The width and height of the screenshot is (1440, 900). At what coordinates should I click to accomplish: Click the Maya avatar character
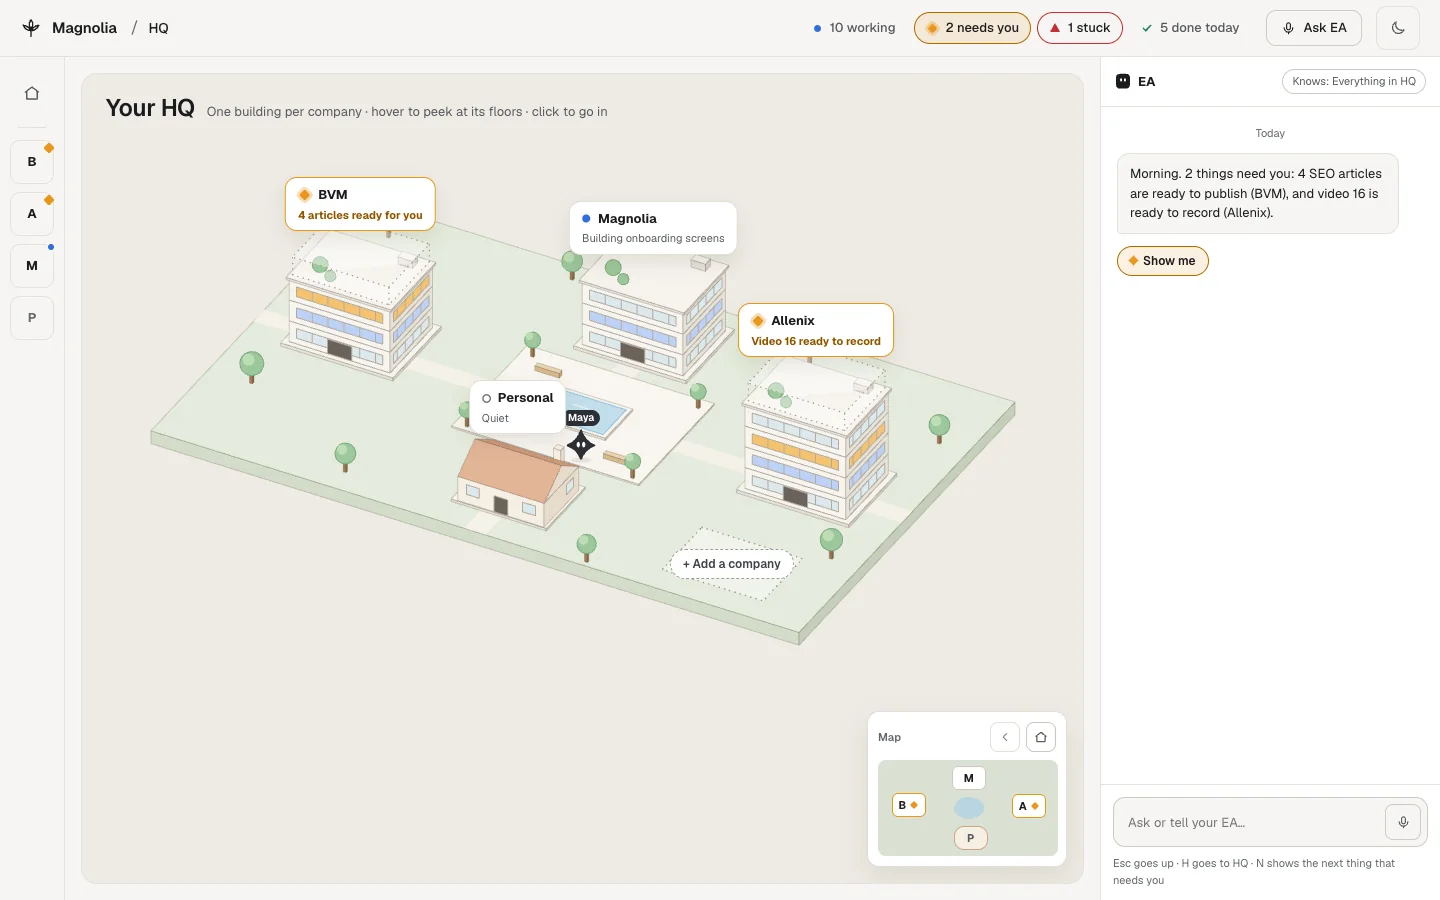(x=581, y=445)
